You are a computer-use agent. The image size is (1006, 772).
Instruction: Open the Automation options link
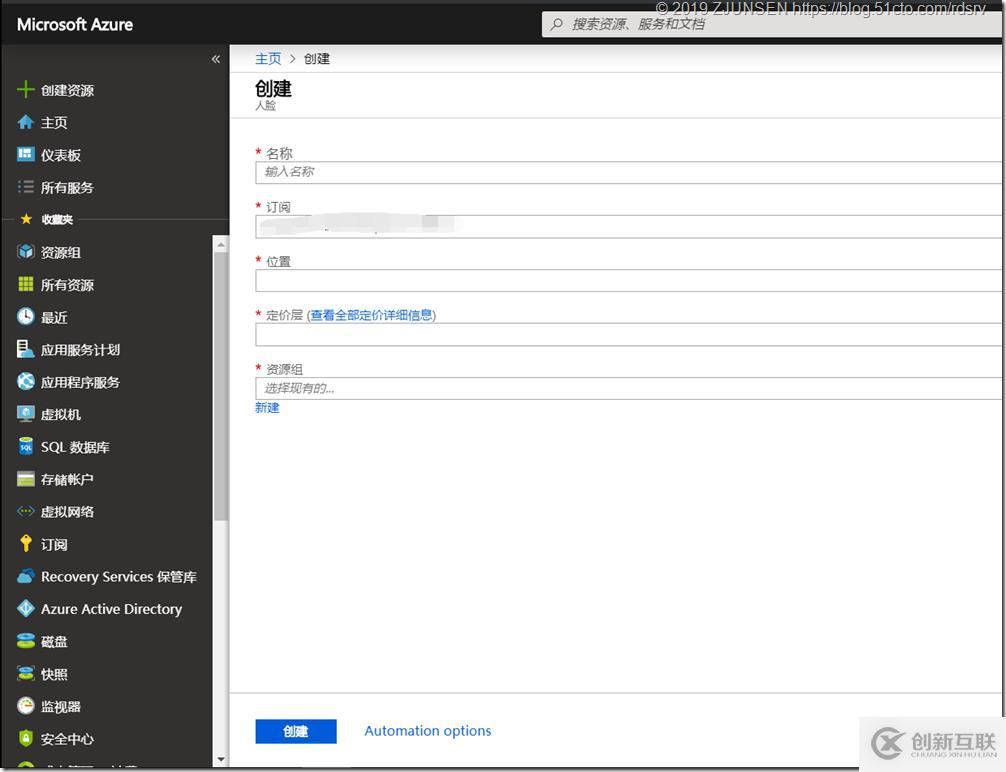click(427, 731)
